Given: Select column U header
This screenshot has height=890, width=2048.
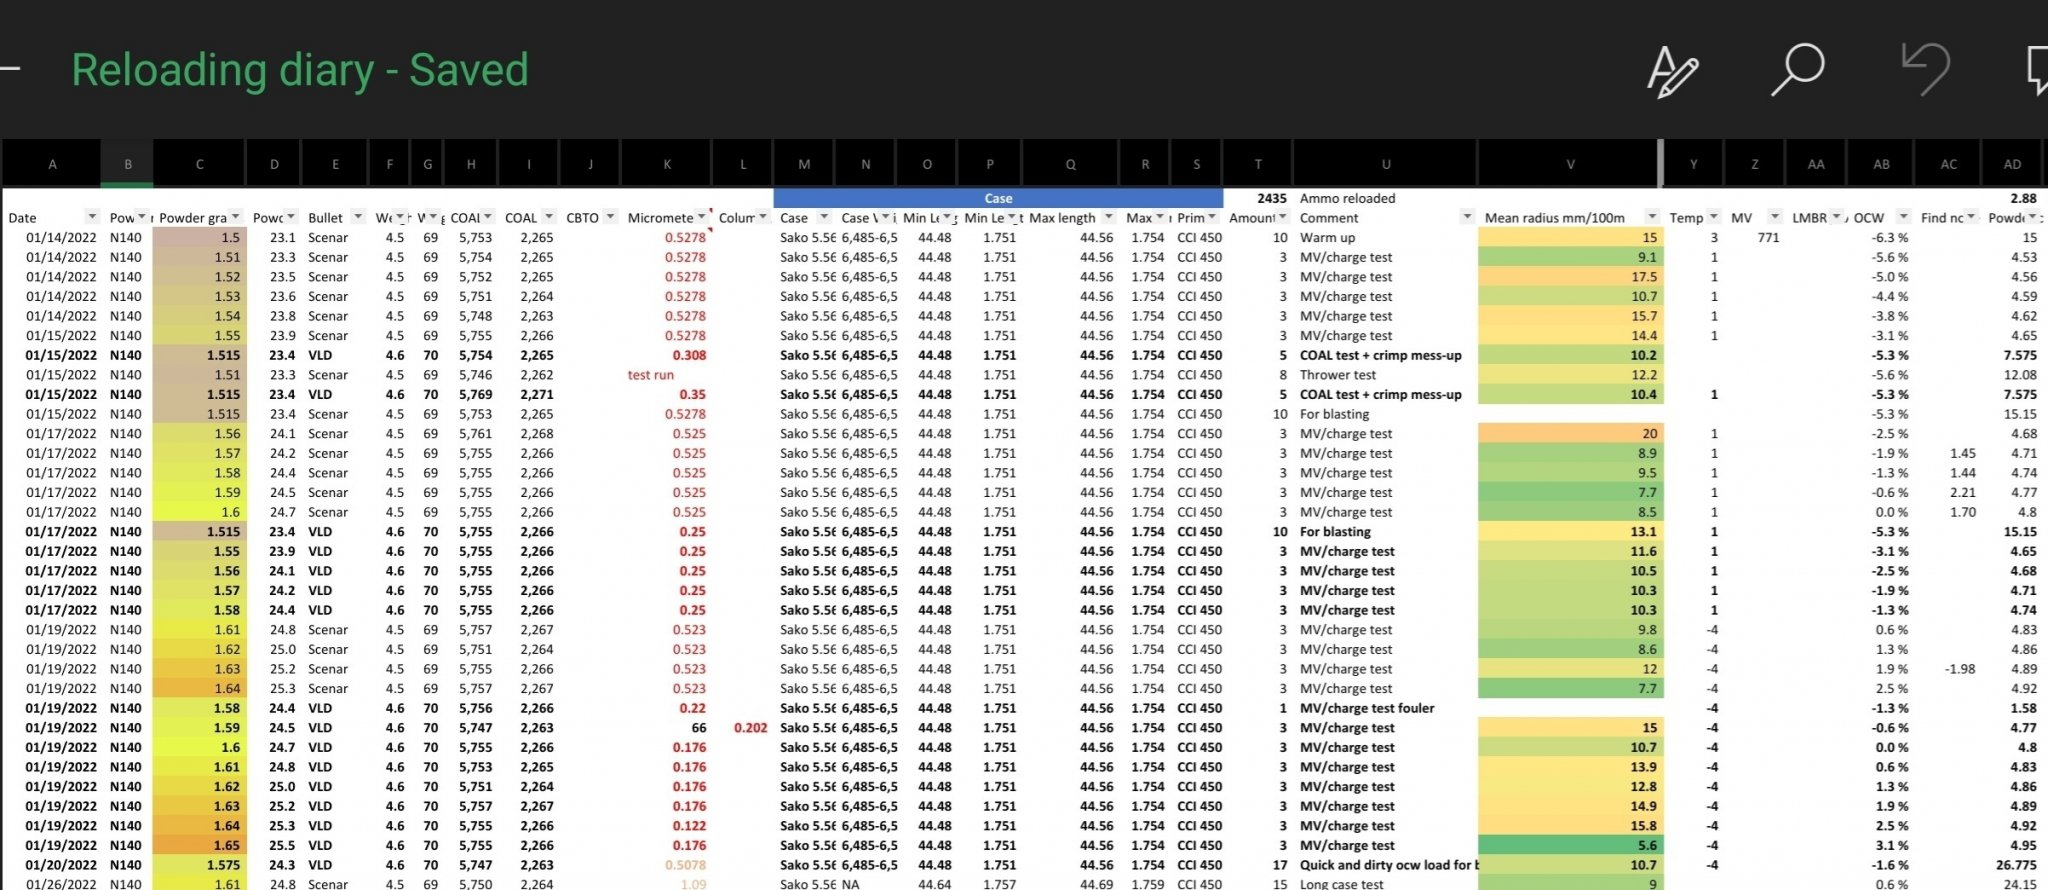Looking at the screenshot, I should pos(1385,164).
